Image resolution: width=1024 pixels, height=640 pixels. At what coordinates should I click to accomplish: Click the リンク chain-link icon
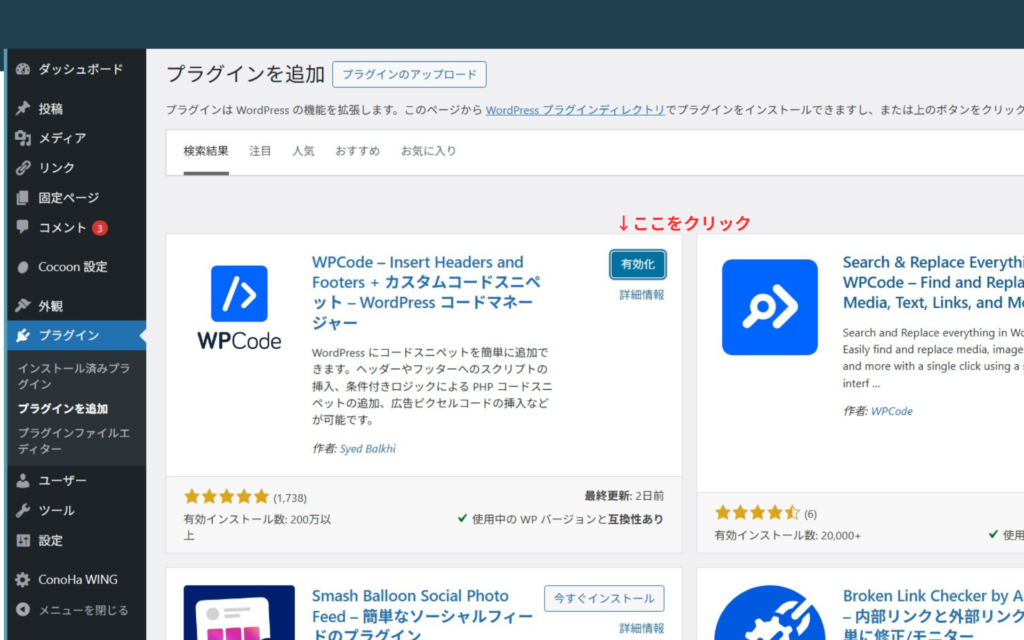[24, 168]
